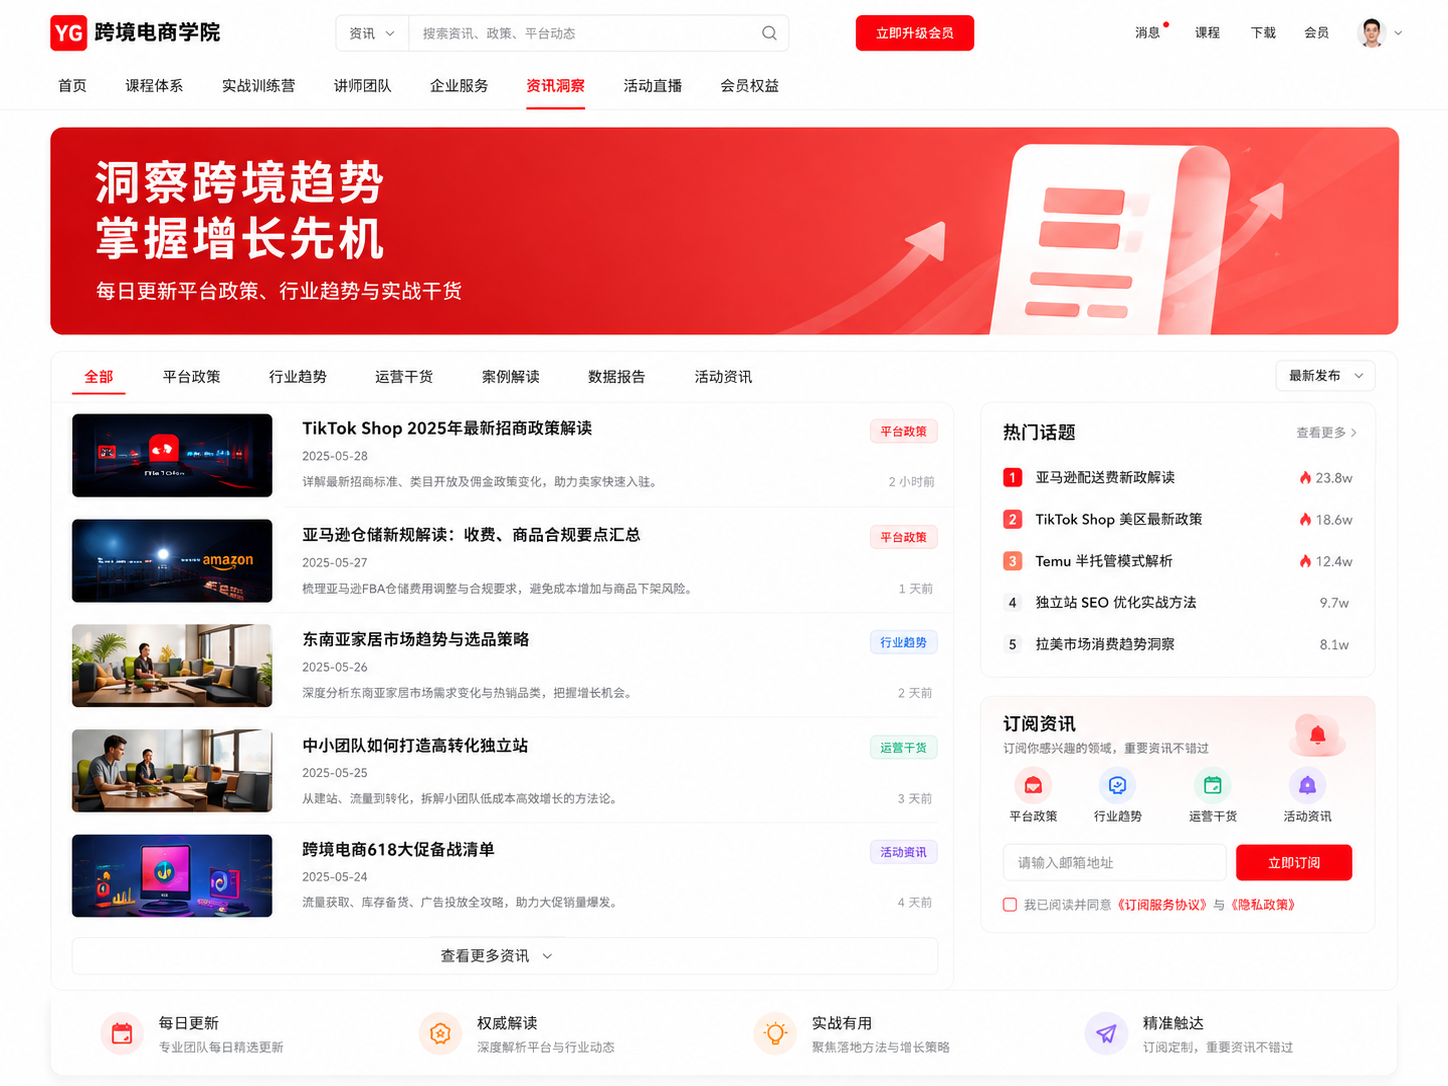Open 消息 notifications in the header
The image size is (1448, 1086).
1147,33
